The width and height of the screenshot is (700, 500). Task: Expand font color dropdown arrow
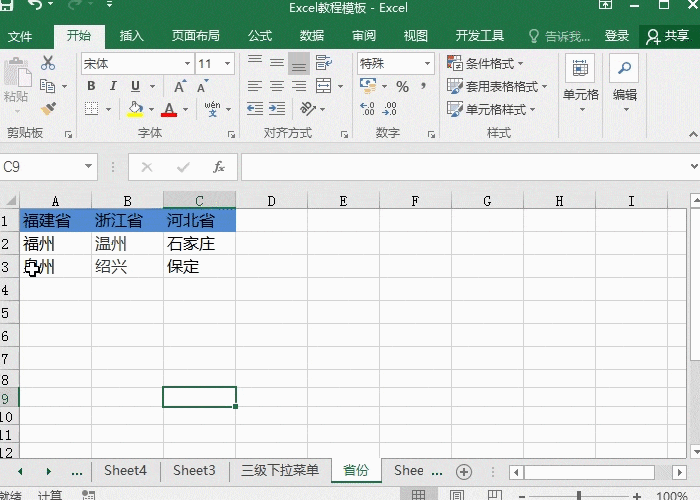point(185,109)
